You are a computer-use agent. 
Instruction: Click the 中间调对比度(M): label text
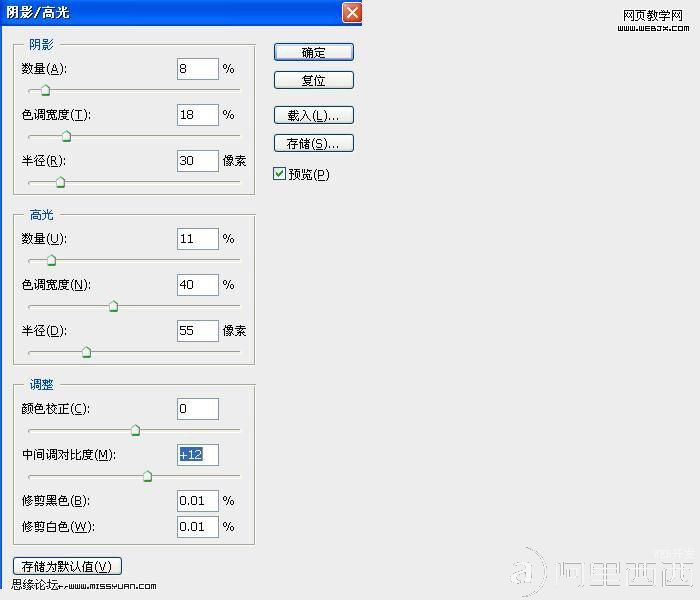69,455
